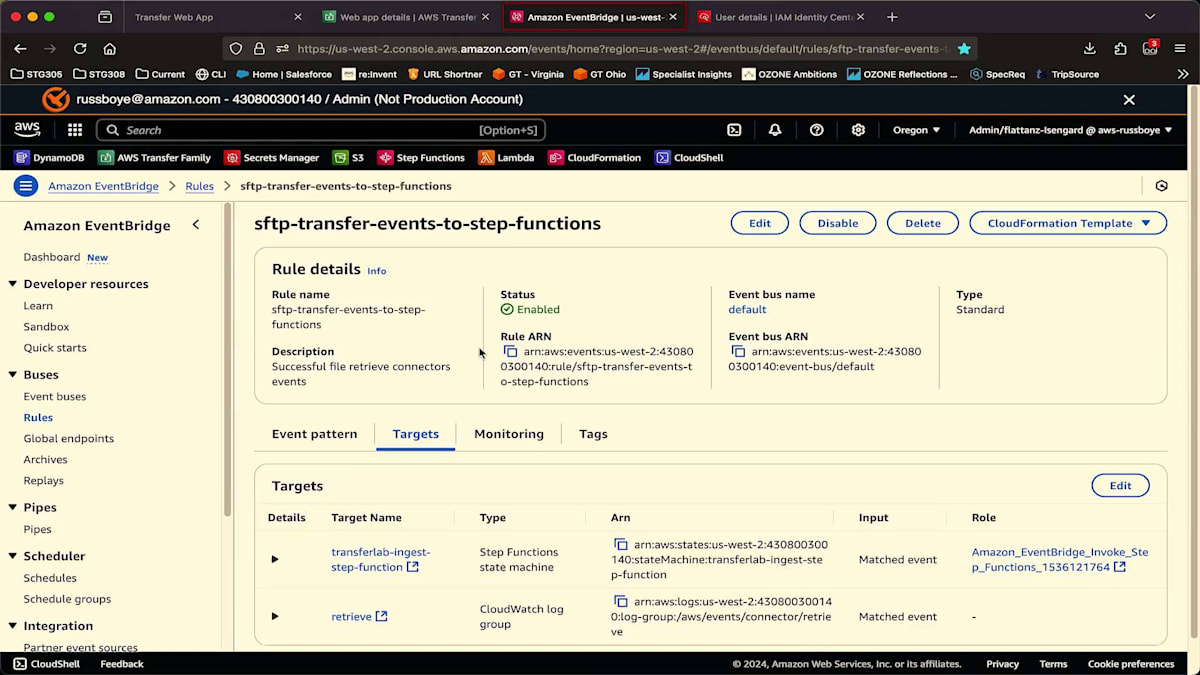The width and height of the screenshot is (1200, 675).
Task: Disable the rule
Action: [838, 223]
